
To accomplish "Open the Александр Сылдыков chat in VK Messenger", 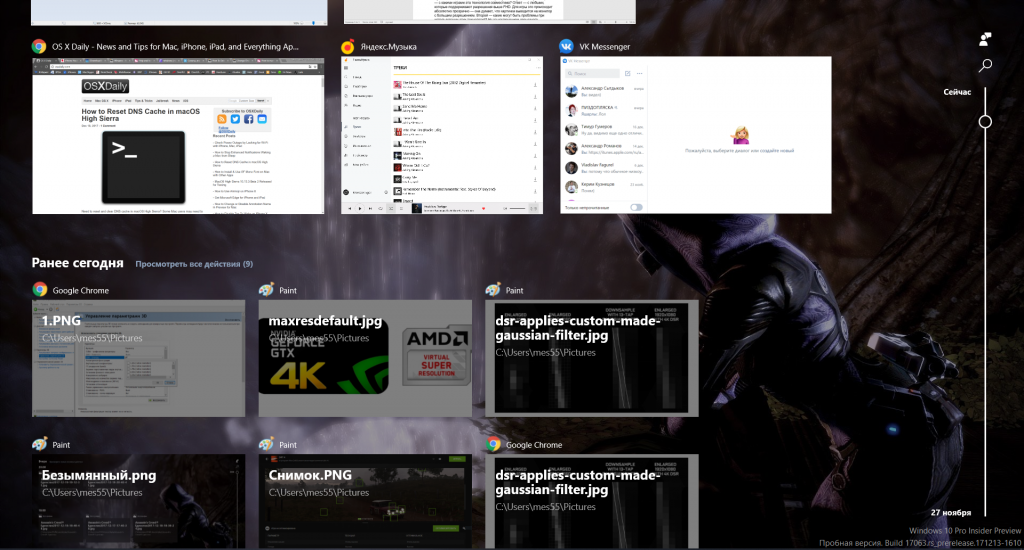I will (x=604, y=91).
